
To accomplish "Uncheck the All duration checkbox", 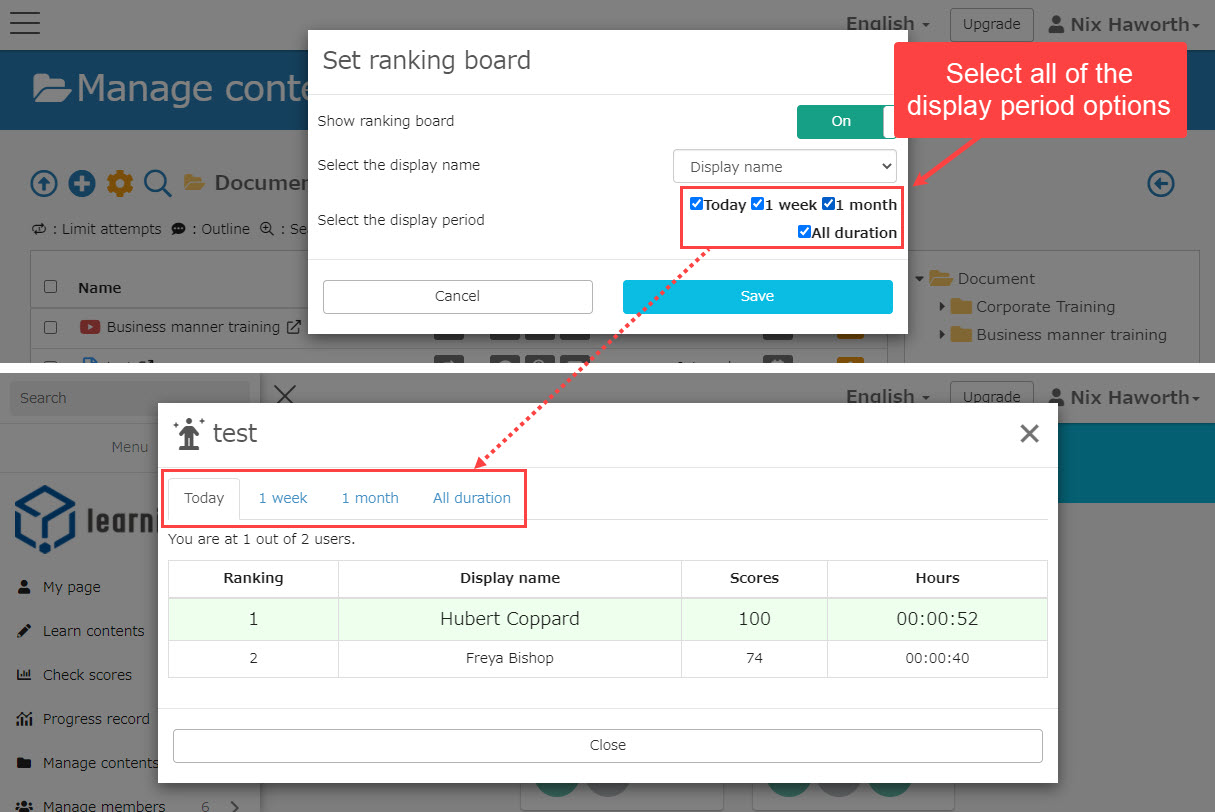I will pos(804,232).
